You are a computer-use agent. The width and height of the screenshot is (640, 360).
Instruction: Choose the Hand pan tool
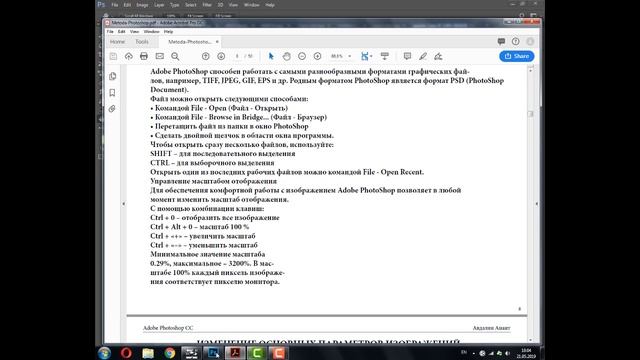(287, 56)
